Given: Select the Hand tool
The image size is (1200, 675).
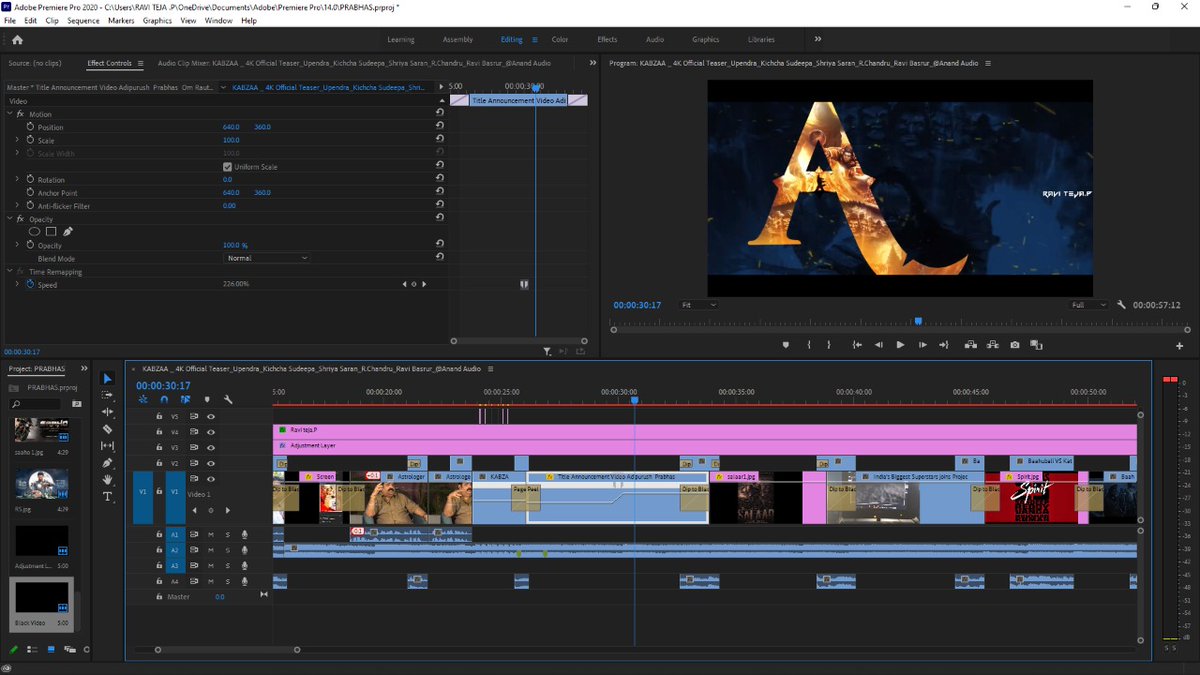Looking at the screenshot, I should (x=108, y=480).
